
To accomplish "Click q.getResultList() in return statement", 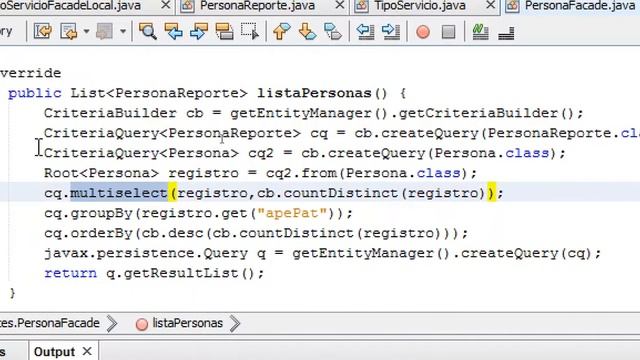I will pyautogui.click(x=180, y=273).
